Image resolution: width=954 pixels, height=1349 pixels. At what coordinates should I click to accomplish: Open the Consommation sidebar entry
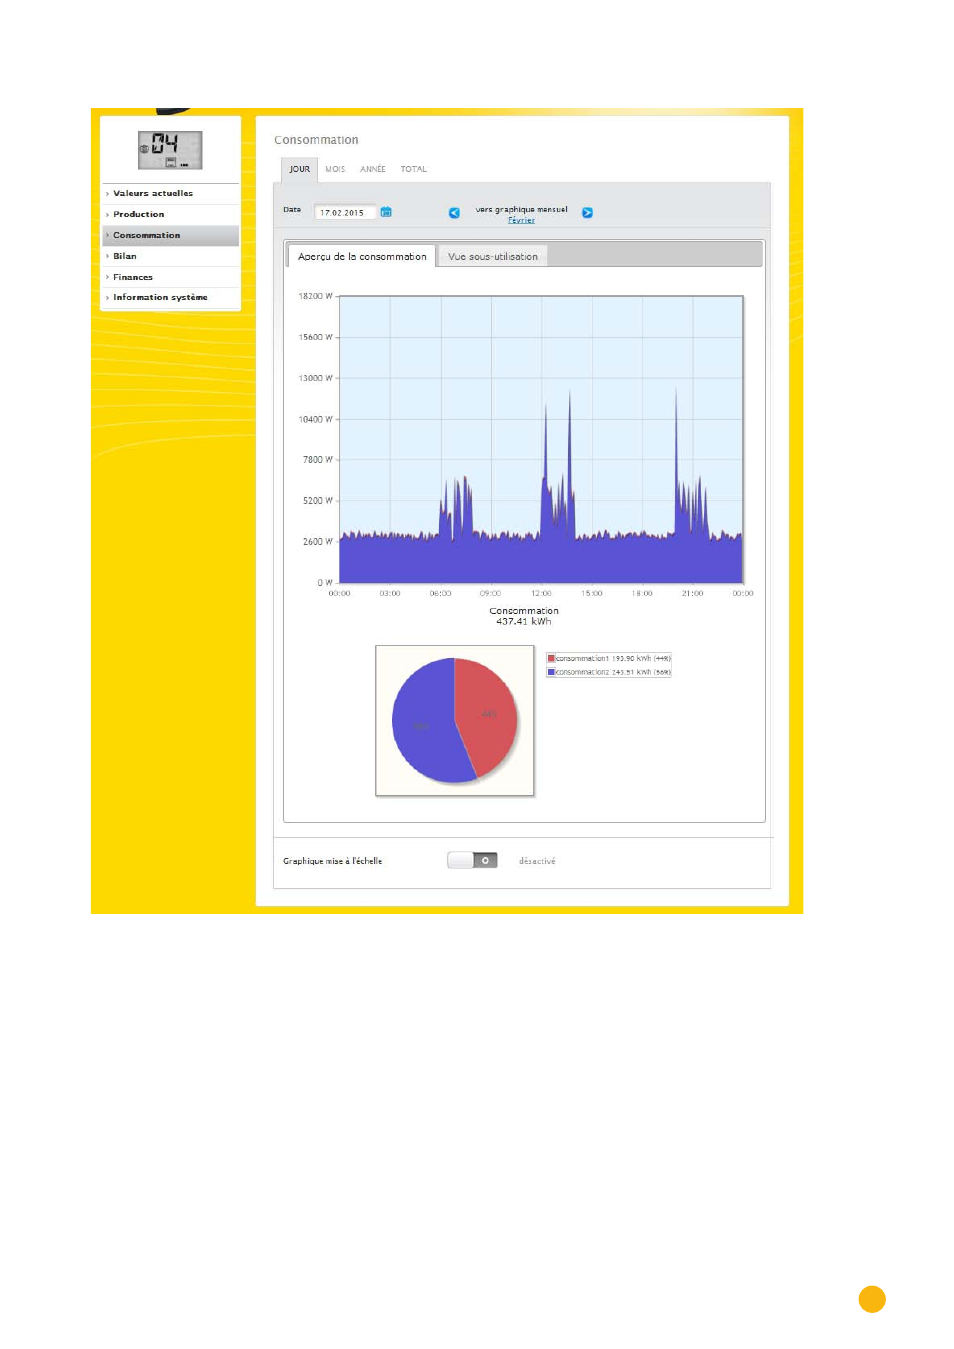click(x=170, y=235)
